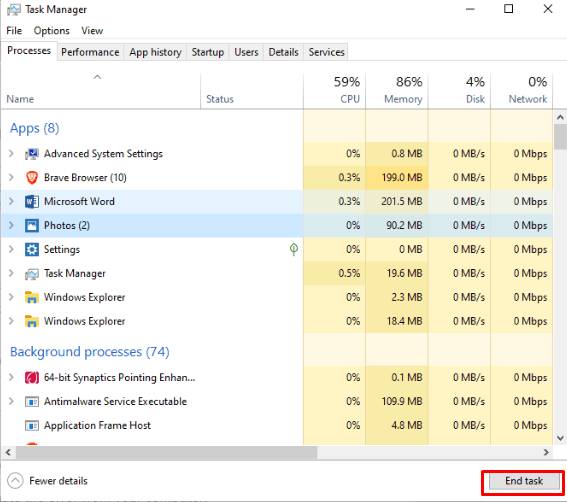Expand the Antimalware Service Executable row
The height and width of the screenshot is (502, 567).
coord(11,401)
